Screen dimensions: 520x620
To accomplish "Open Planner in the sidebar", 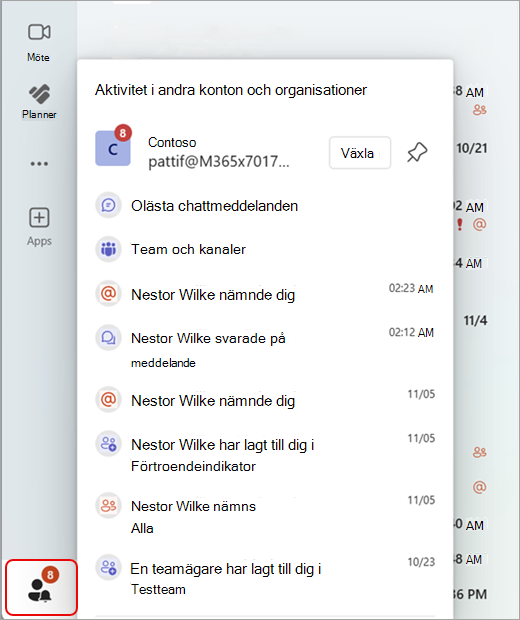I will [x=39, y=101].
